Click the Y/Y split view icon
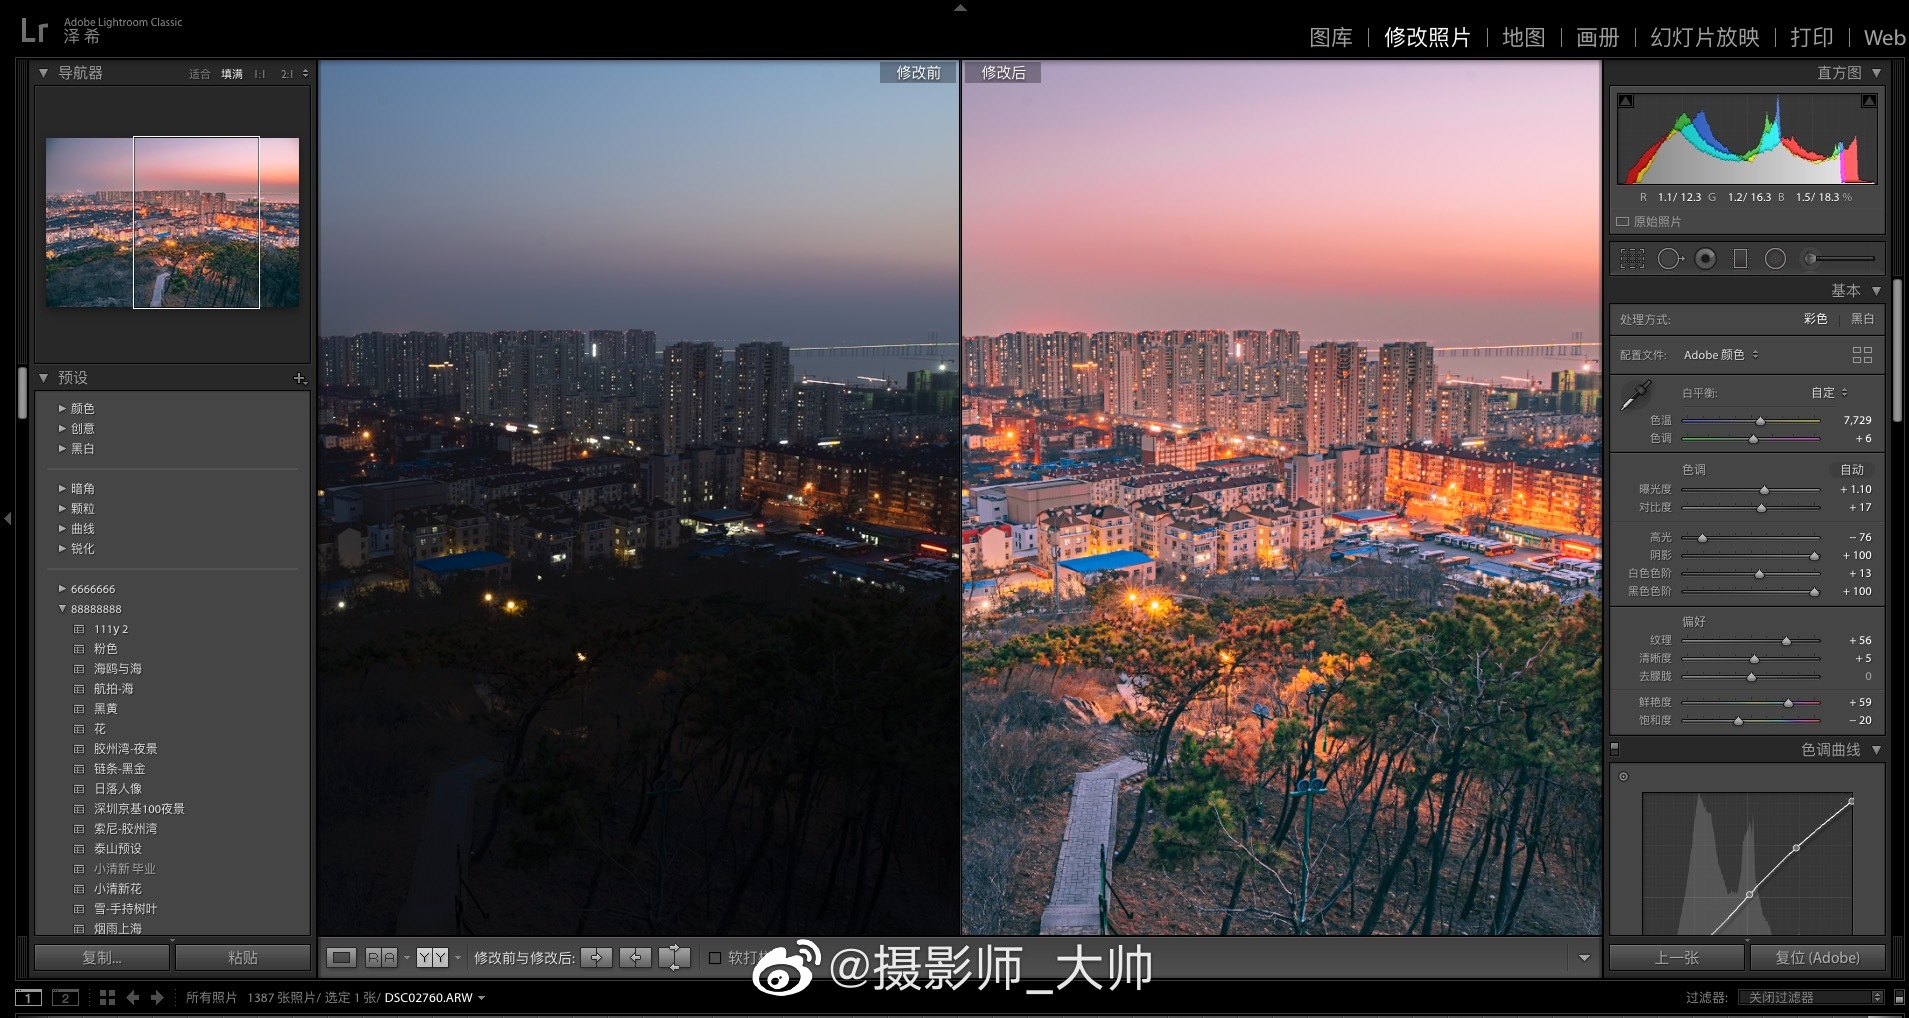The image size is (1909, 1018). point(432,957)
